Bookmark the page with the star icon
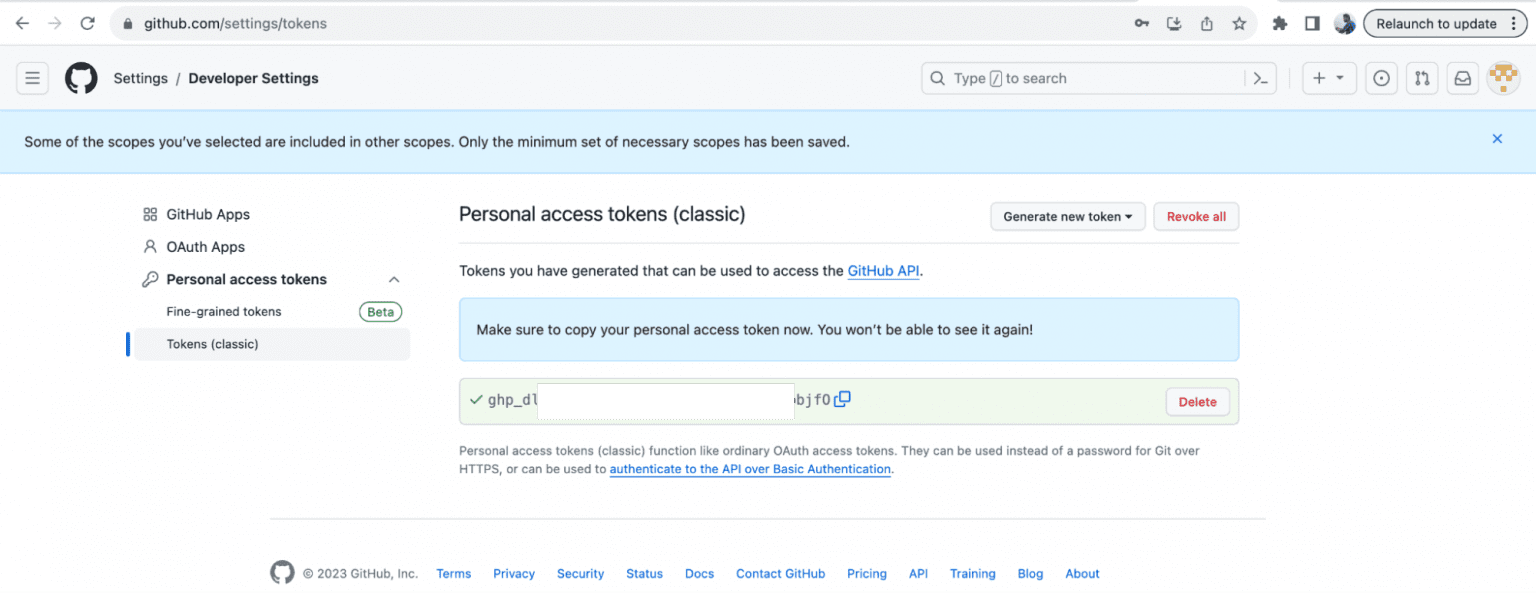 point(1239,23)
